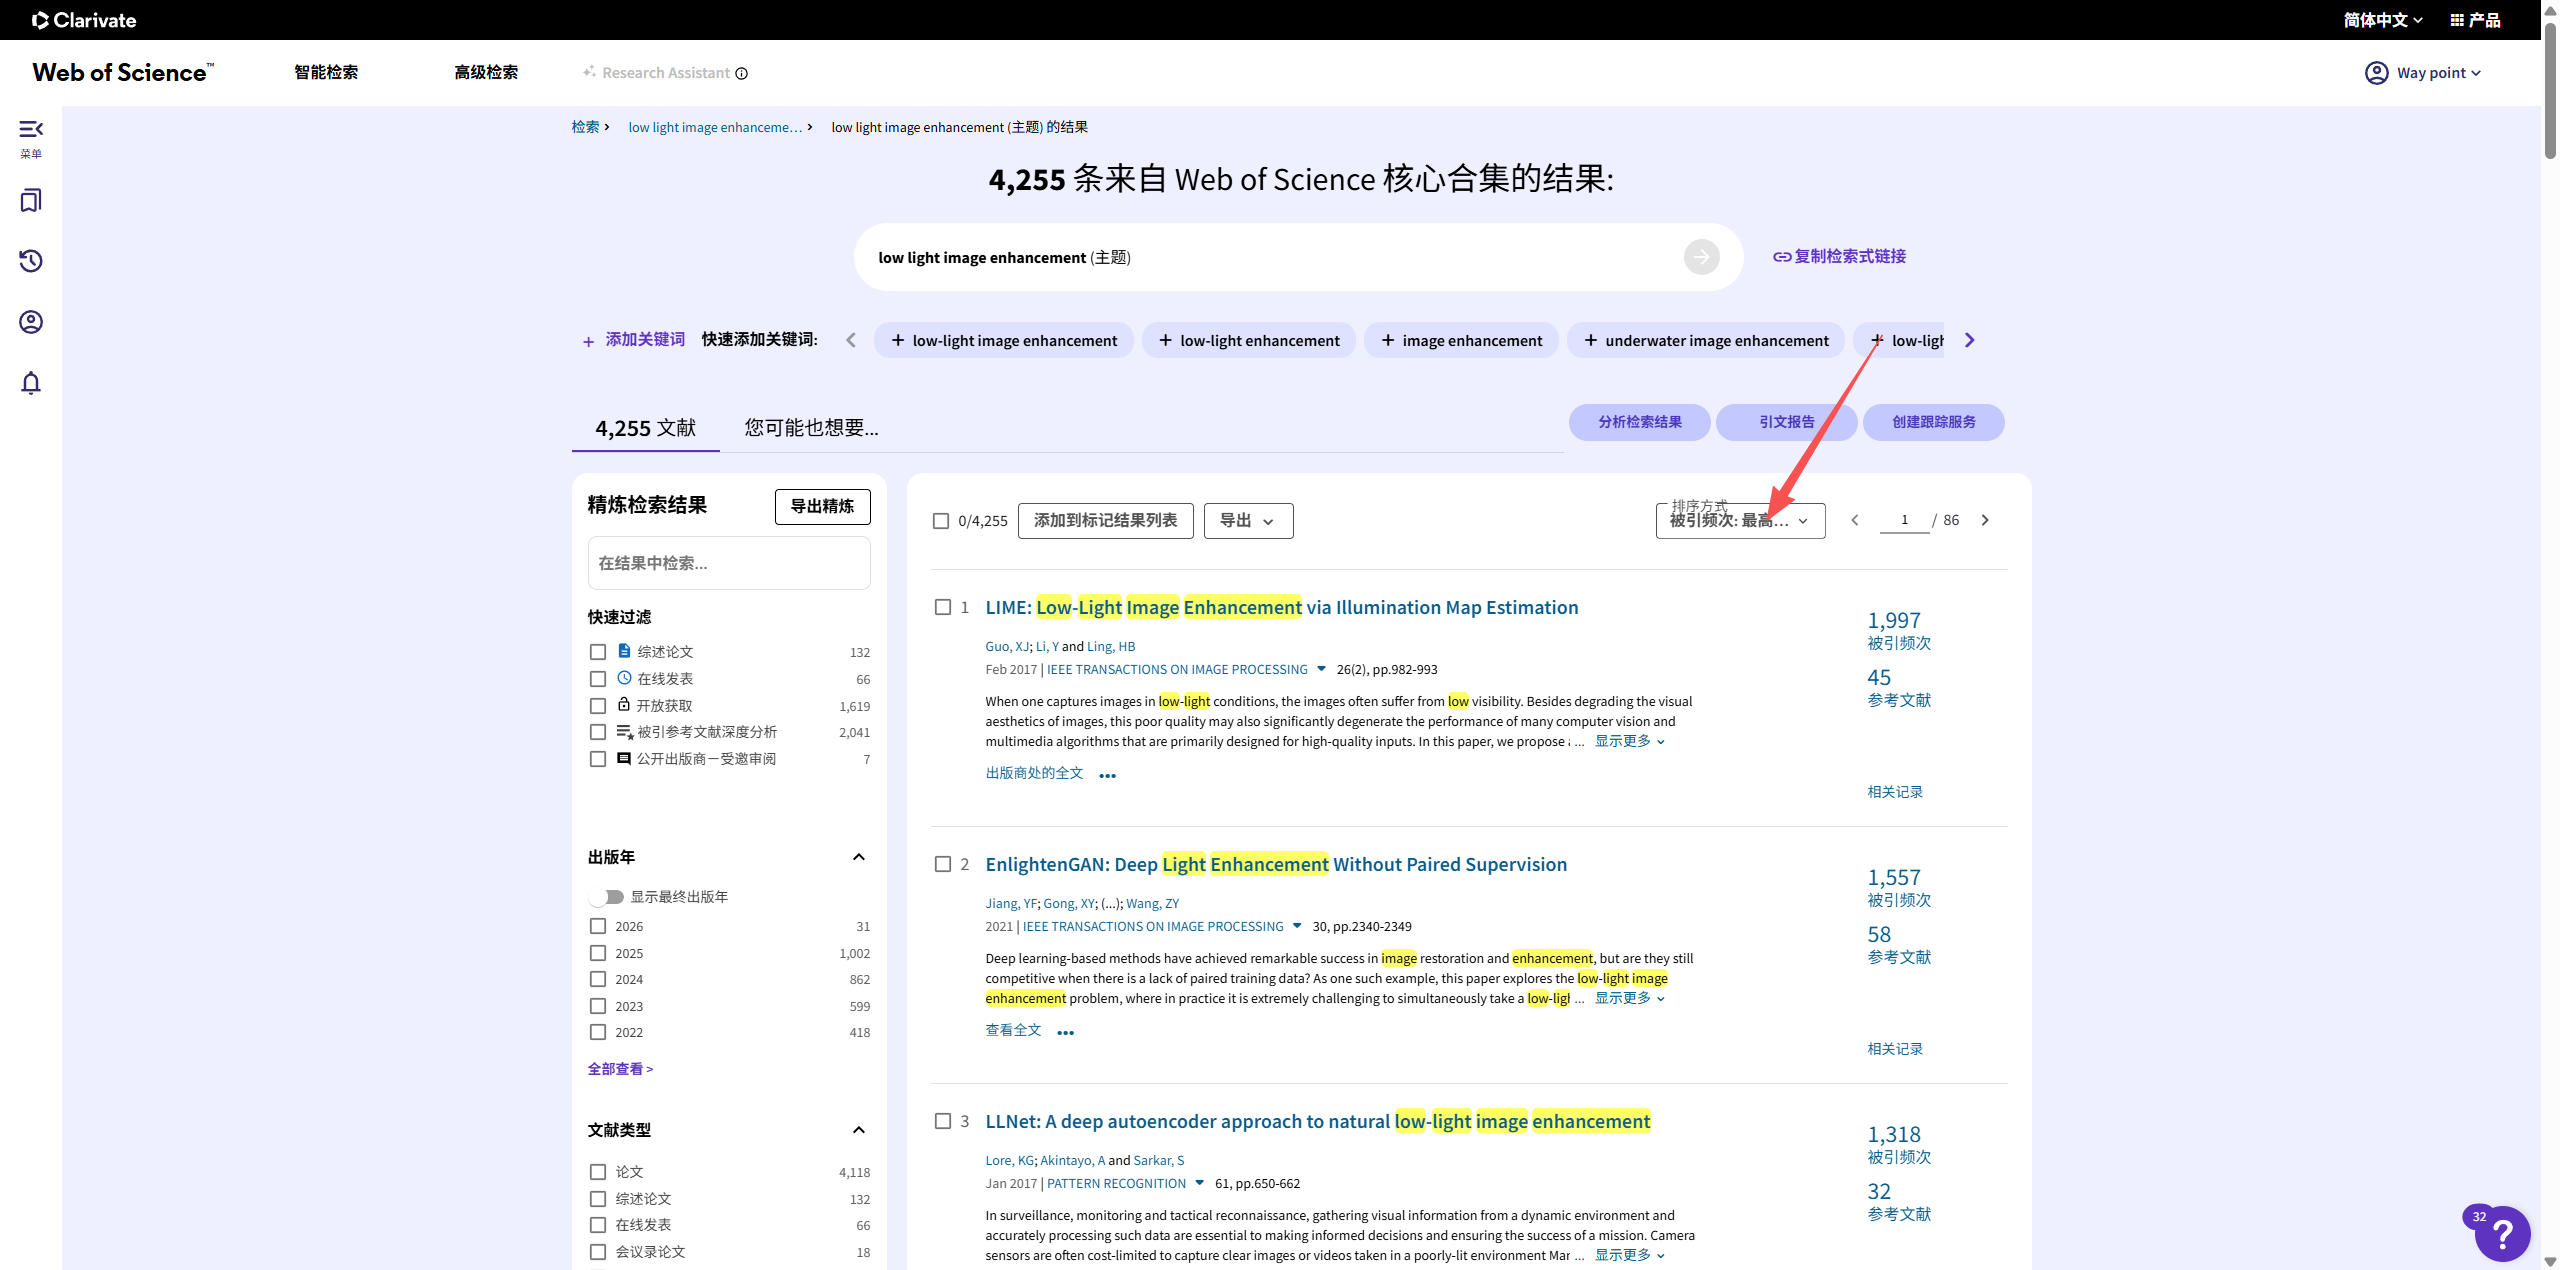This screenshot has height=1270, width=2560.
Task: Click the 在结果中检索 search field
Action: click(x=728, y=564)
